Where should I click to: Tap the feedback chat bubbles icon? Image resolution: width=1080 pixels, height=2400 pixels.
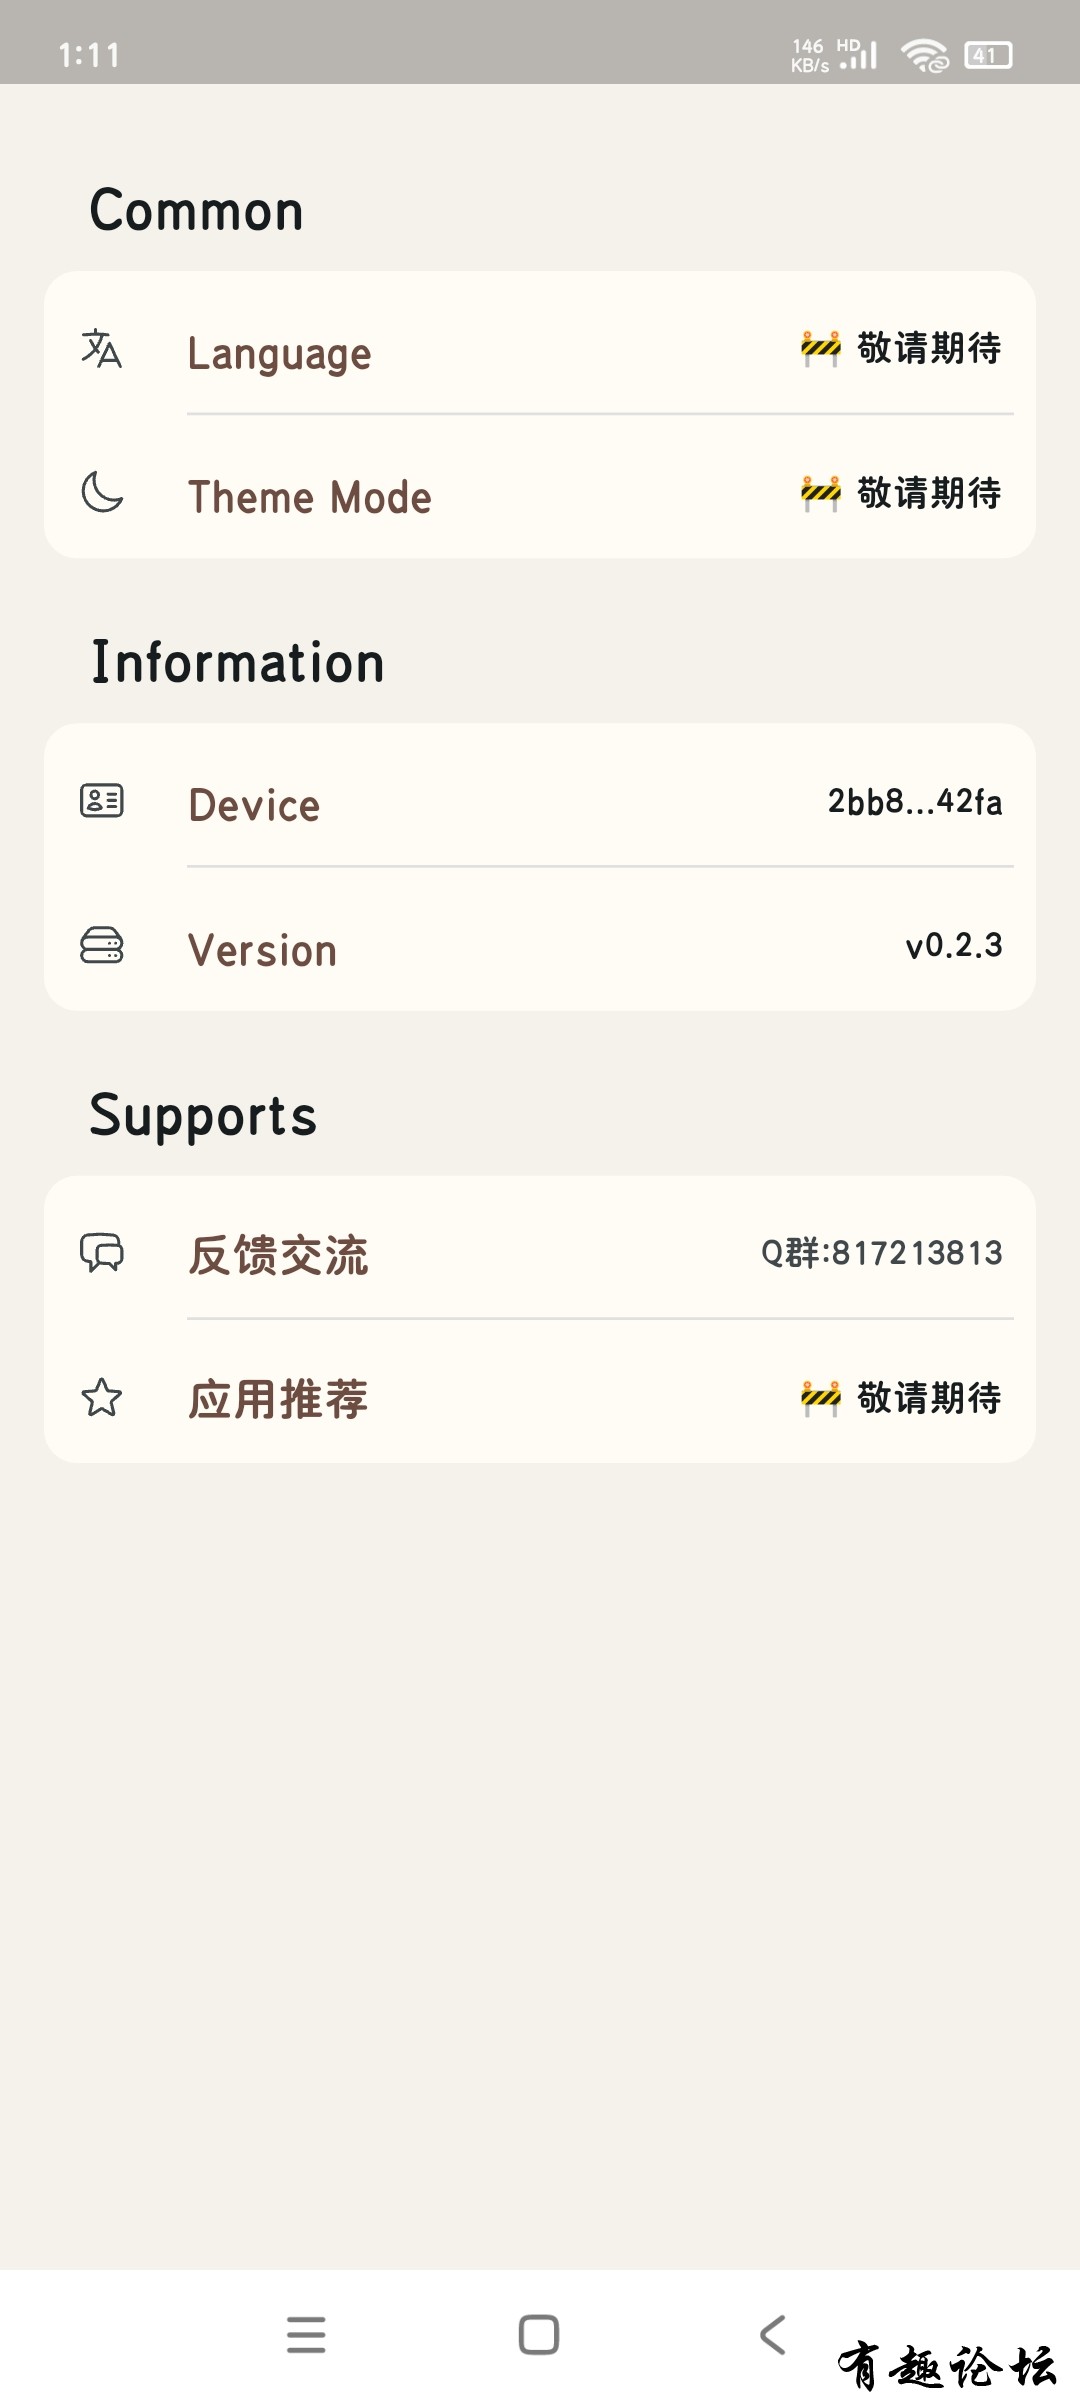(x=101, y=1253)
